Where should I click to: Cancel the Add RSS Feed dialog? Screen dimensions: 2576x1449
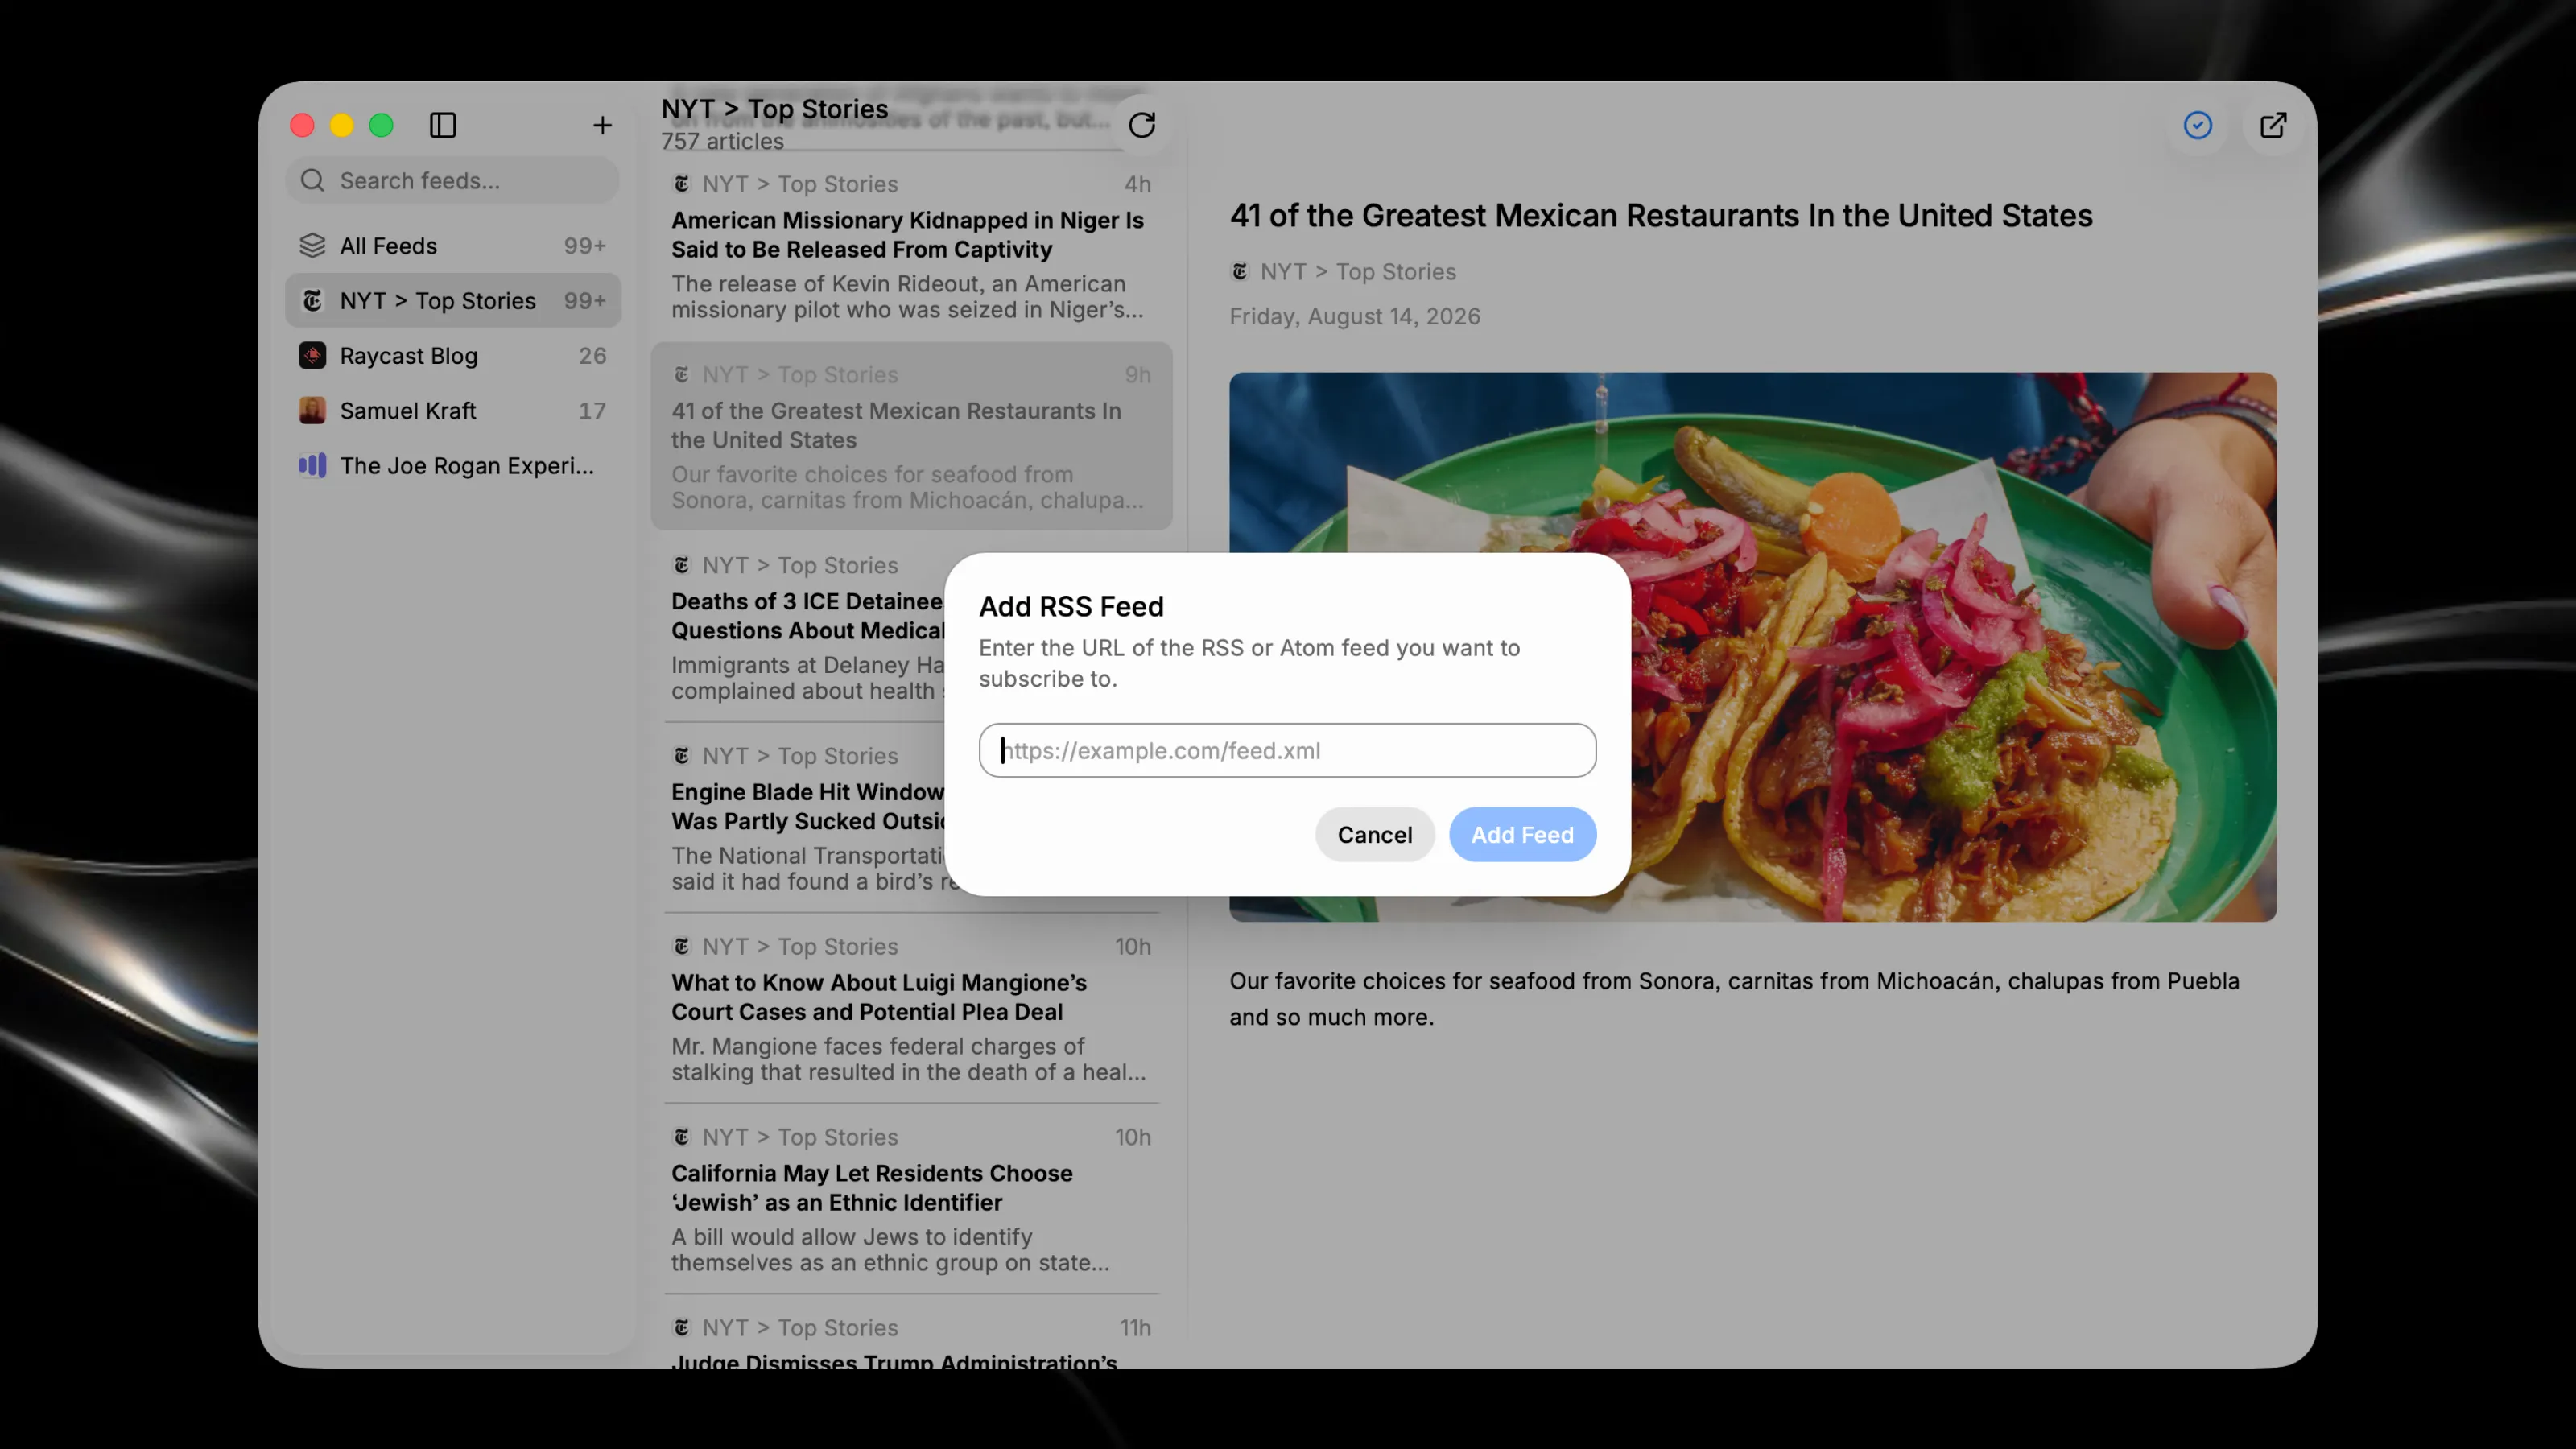[x=1375, y=834]
